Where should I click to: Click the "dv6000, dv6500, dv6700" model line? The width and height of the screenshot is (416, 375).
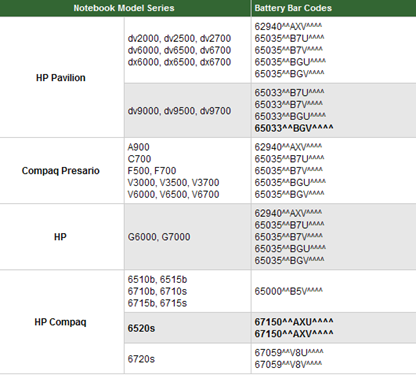pyautogui.click(x=179, y=50)
